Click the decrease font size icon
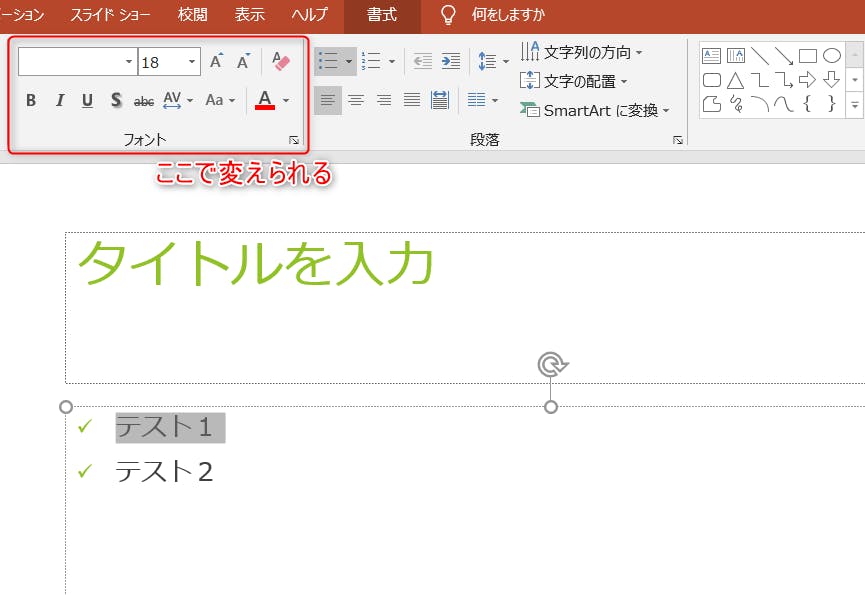The height and width of the screenshot is (595, 865). (x=243, y=62)
